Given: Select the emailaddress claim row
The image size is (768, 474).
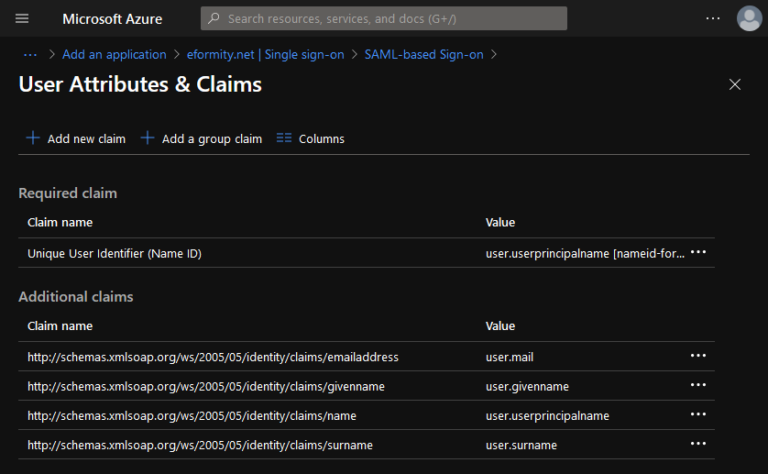Looking at the screenshot, I should point(213,357).
